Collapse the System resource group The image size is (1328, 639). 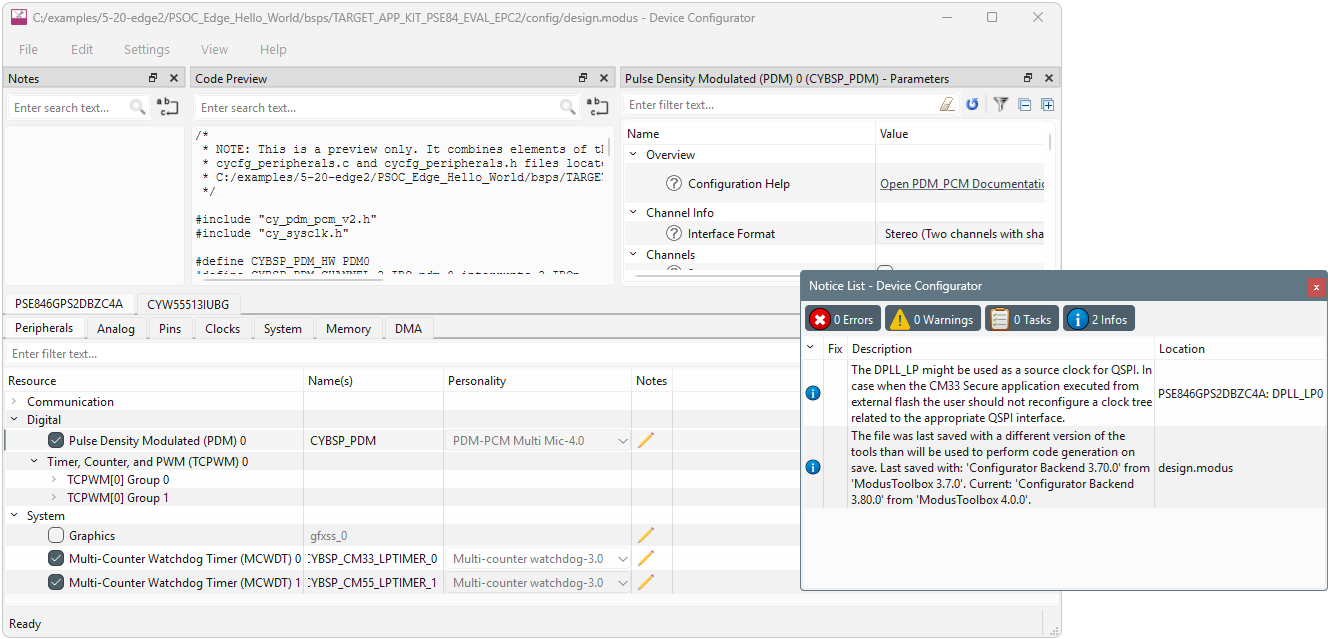point(15,516)
